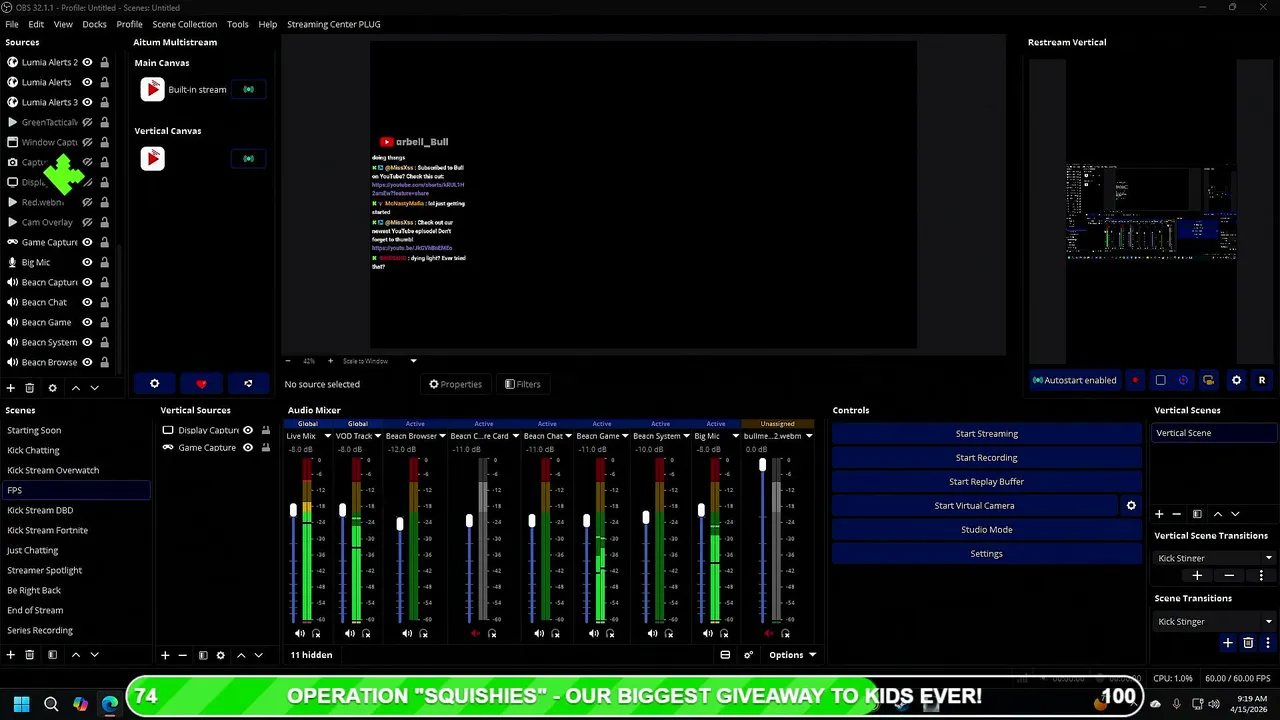1280x720 pixels.
Task: Add a Scene Transition with plus
Action: click(1228, 643)
